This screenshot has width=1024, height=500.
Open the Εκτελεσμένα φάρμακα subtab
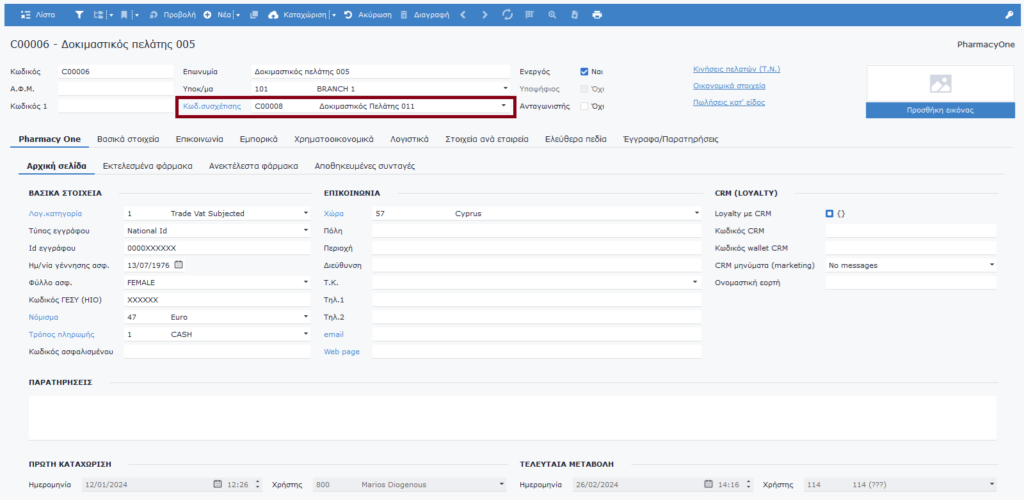147,165
